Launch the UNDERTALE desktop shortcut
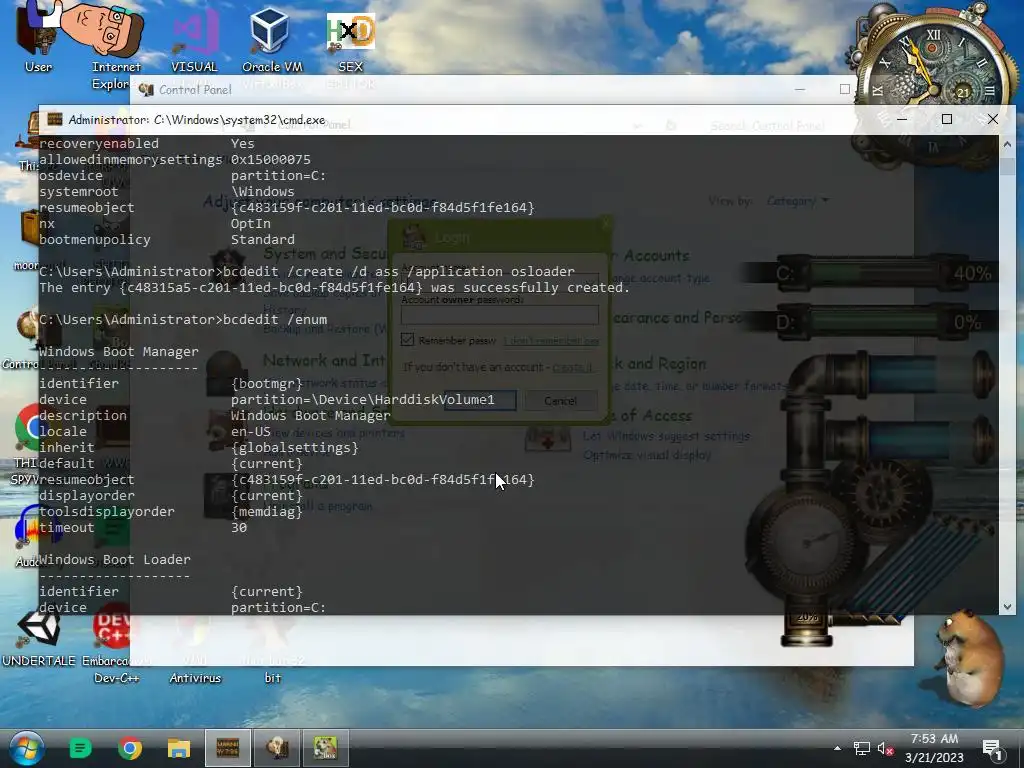The height and width of the screenshot is (768, 1024). click(39, 637)
